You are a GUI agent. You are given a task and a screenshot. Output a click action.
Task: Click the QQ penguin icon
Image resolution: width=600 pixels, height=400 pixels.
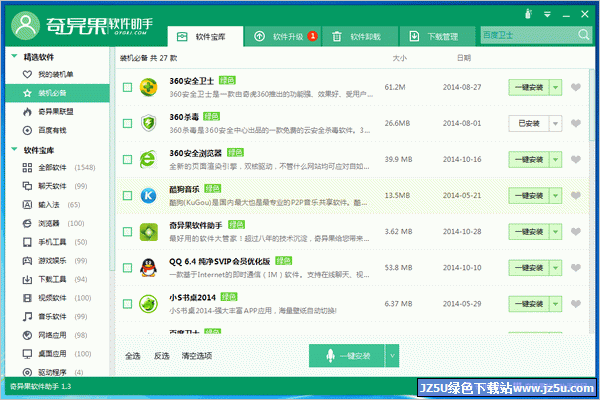(148, 268)
